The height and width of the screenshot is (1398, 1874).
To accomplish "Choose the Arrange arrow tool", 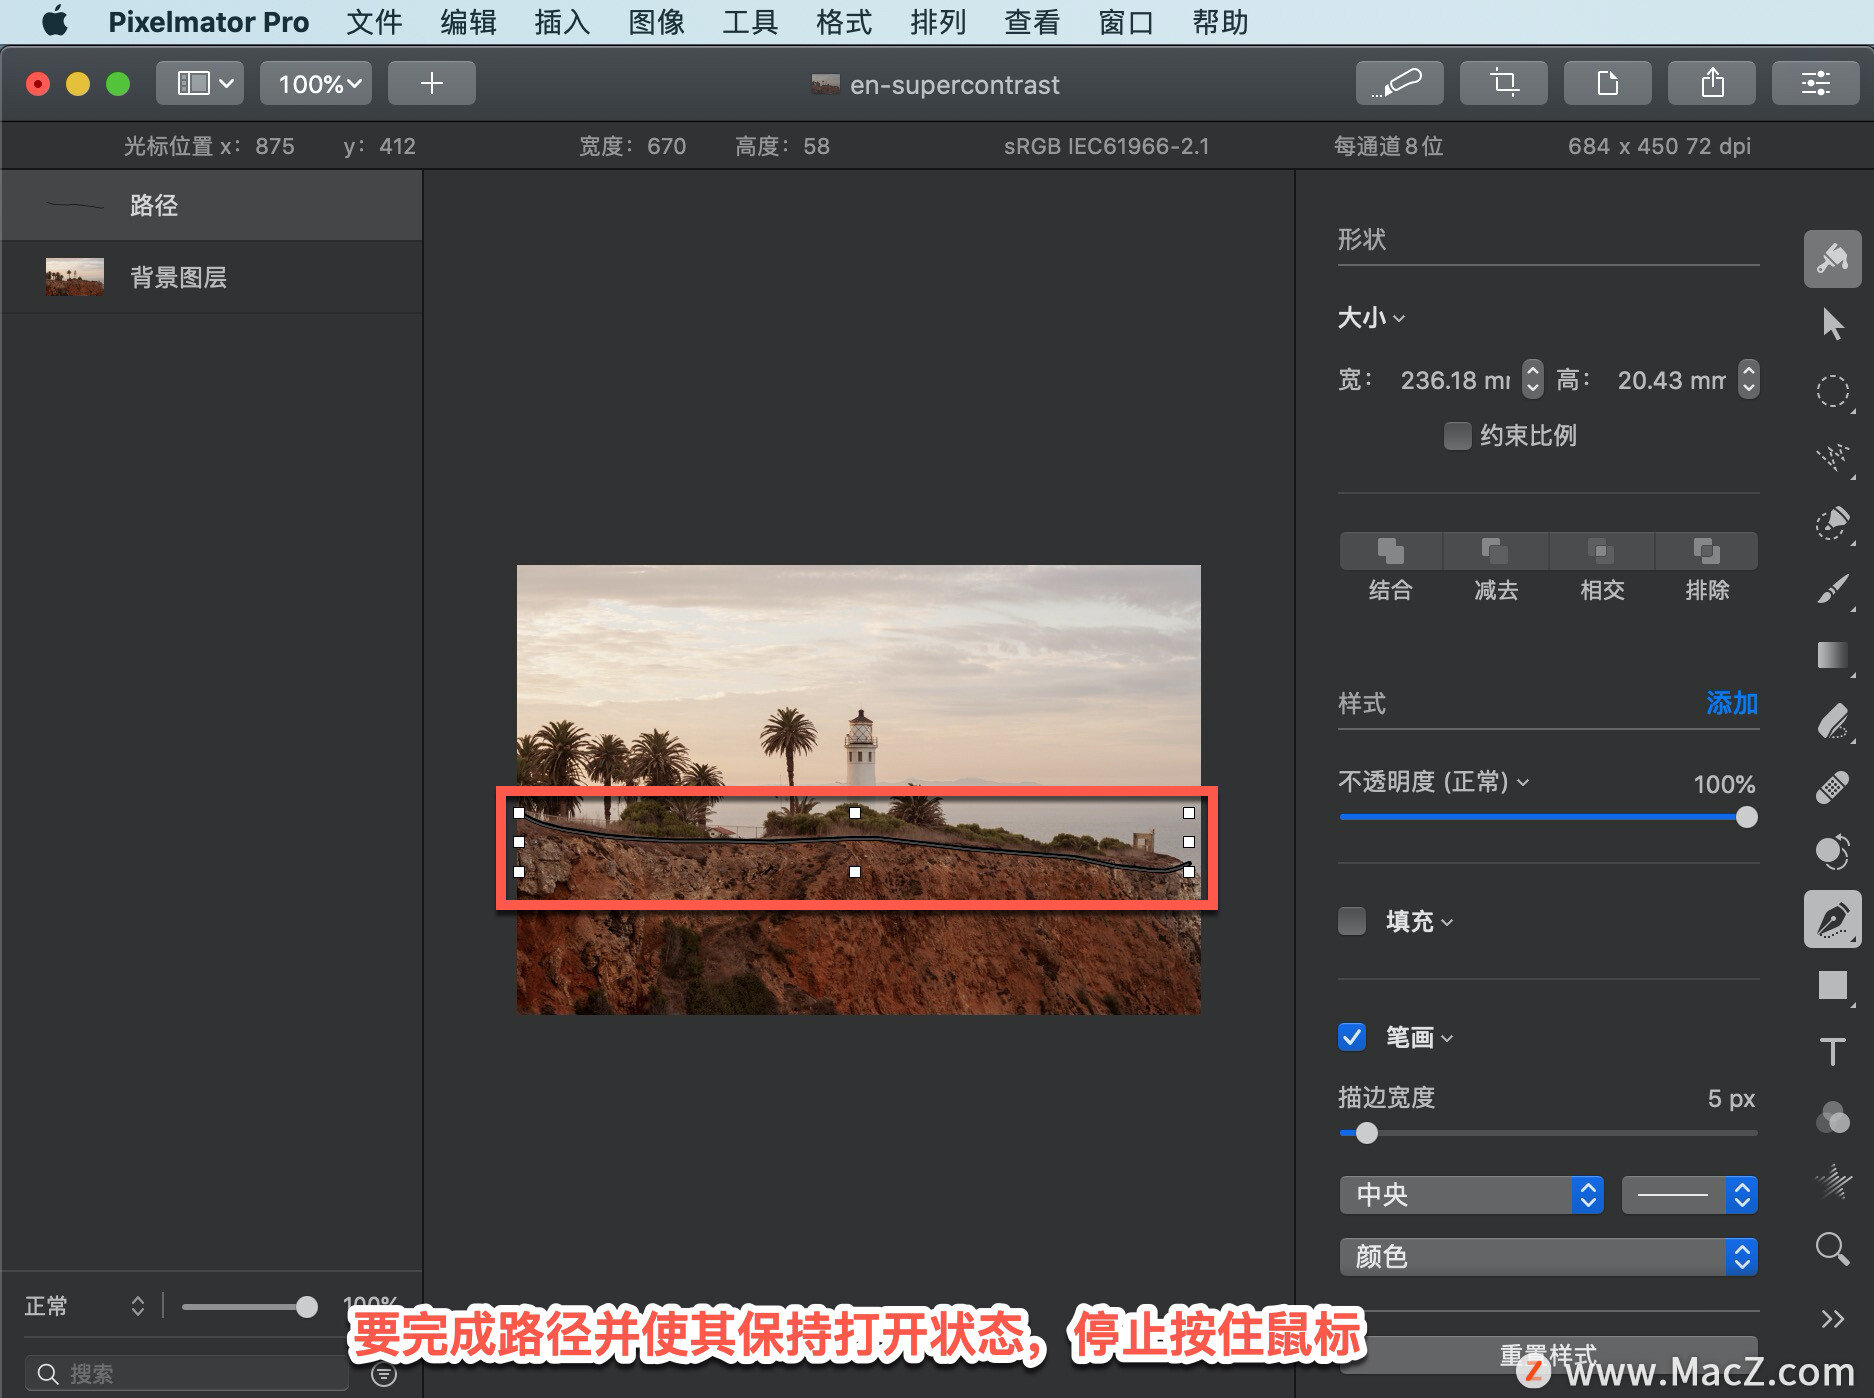I will (x=1832, y=324).
